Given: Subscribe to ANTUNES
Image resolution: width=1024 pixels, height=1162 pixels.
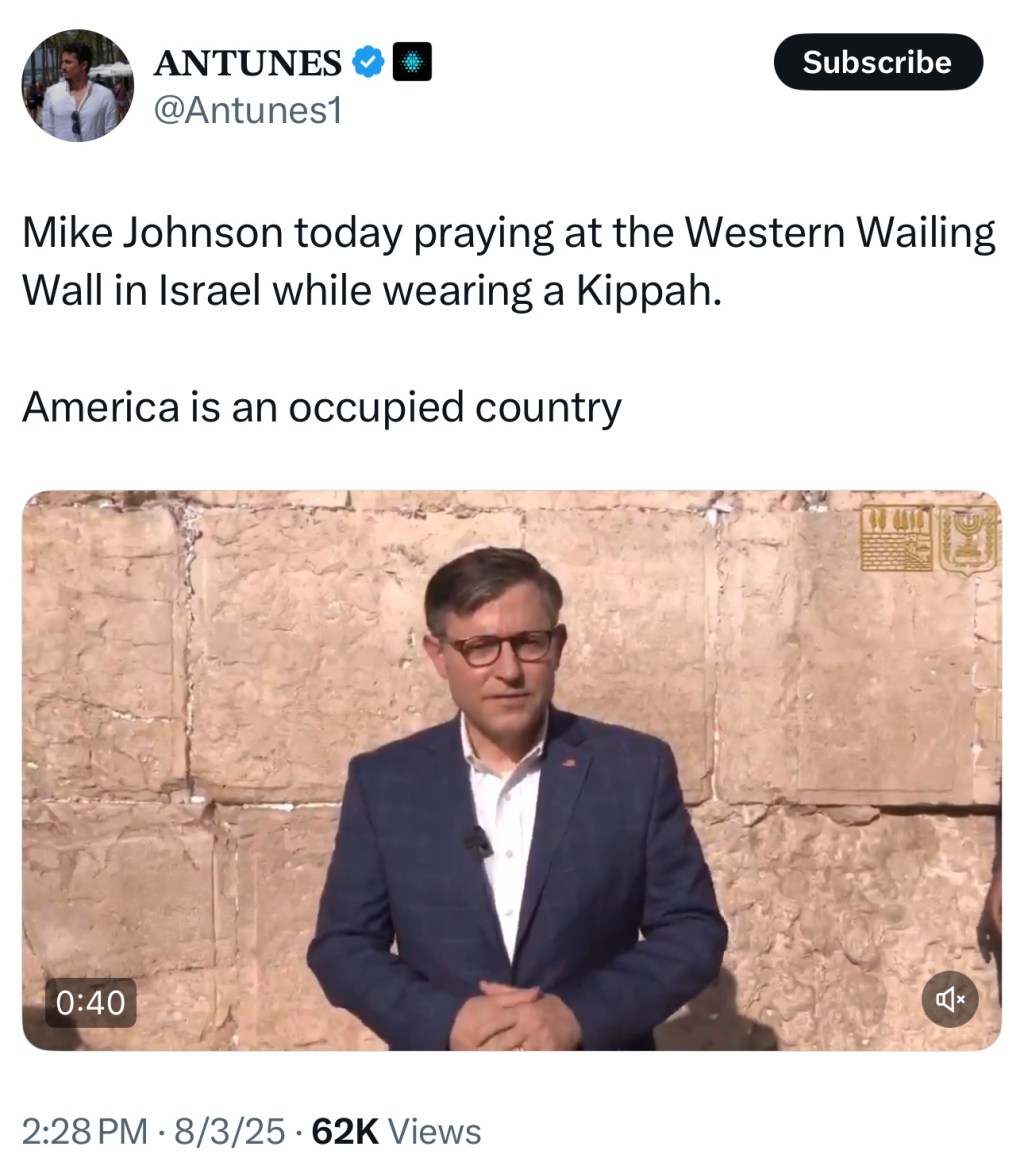Looking at the screenshot, I should point(878,62).
